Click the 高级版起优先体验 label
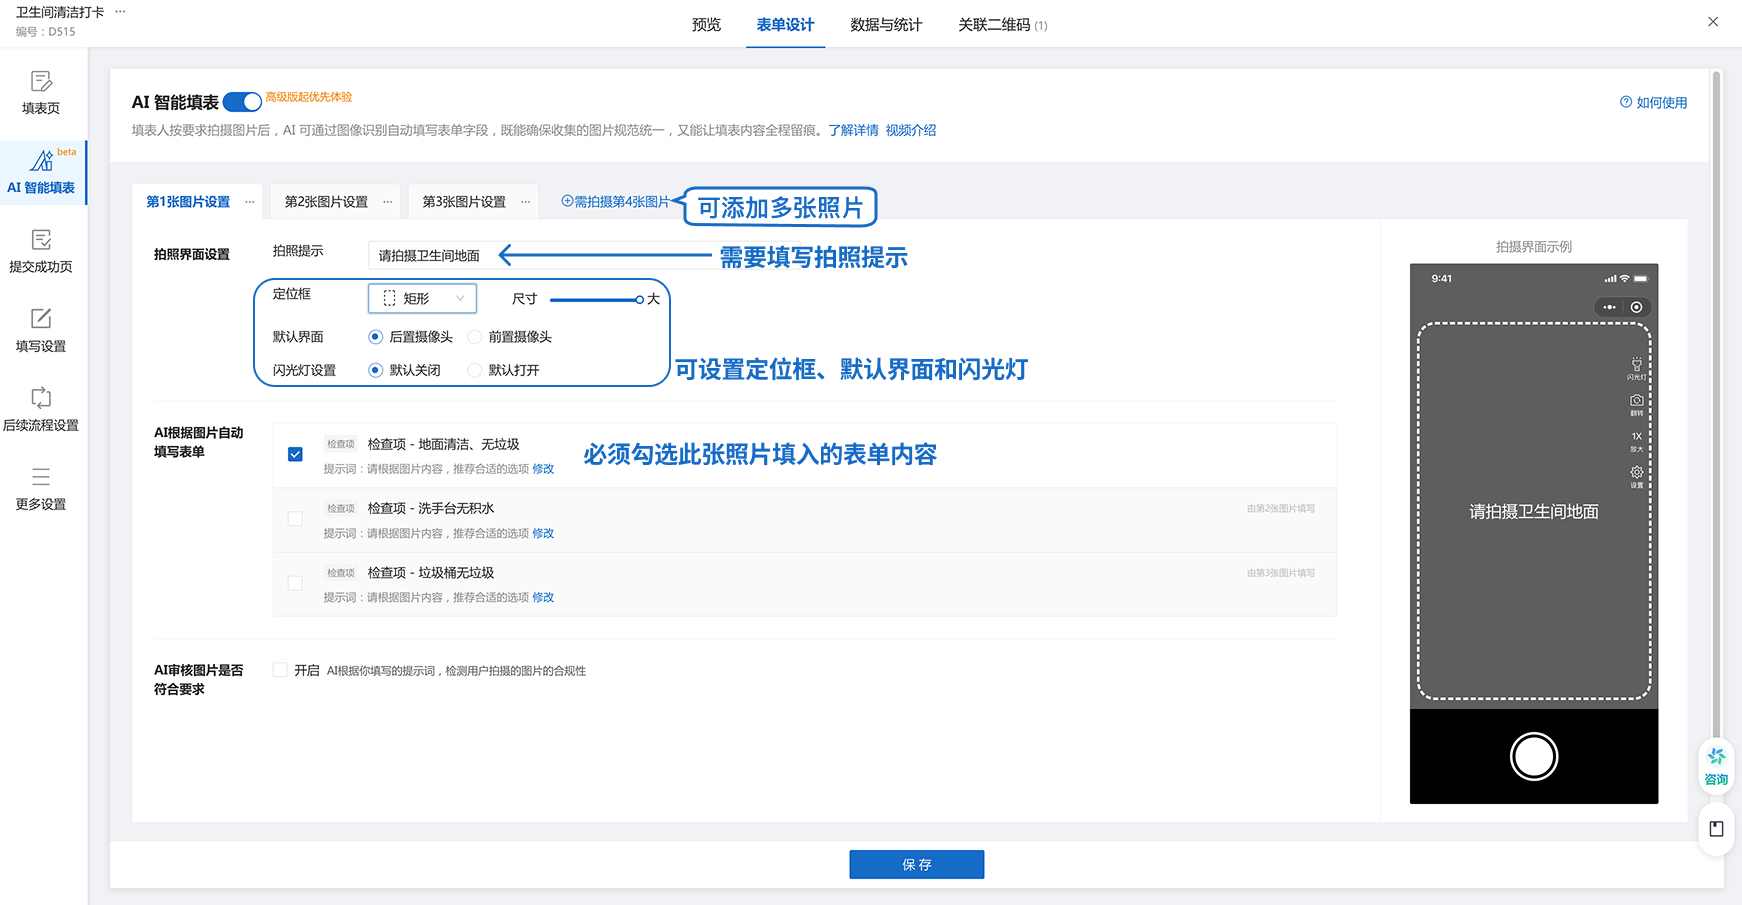 [308, 97]
